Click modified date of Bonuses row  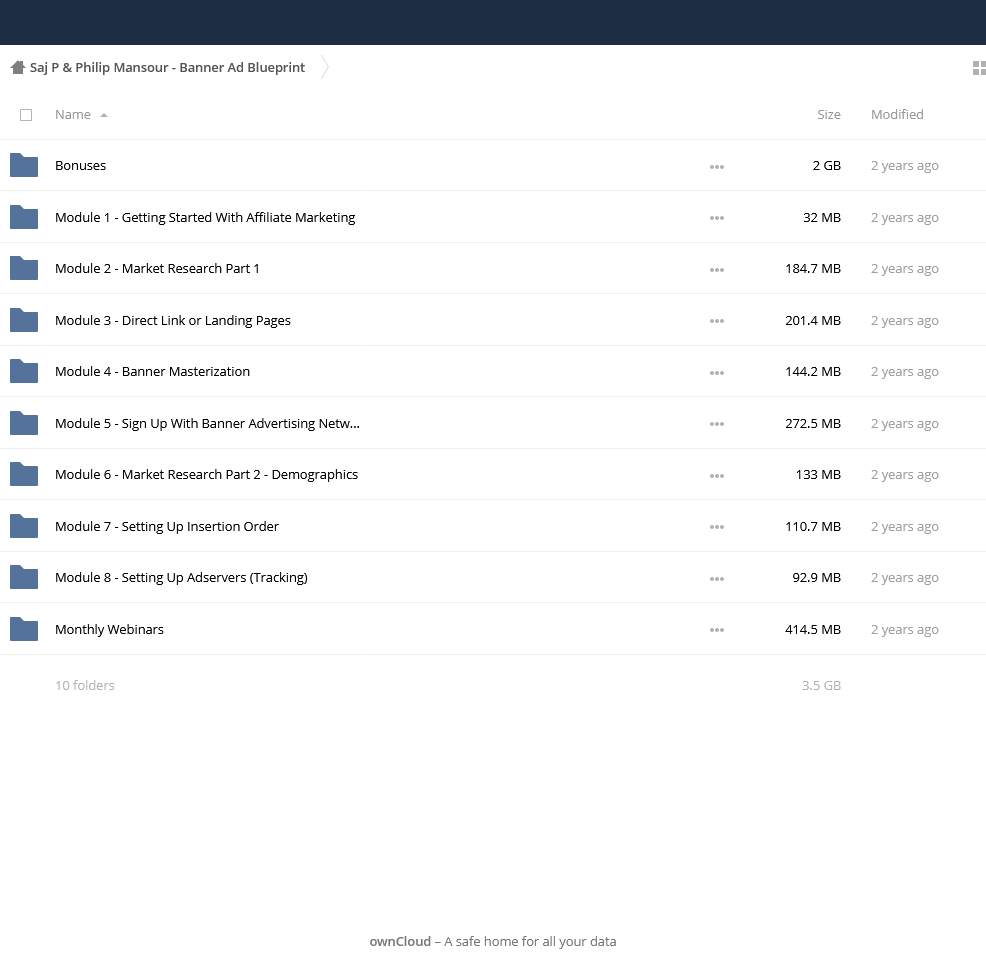pos(904,166)
